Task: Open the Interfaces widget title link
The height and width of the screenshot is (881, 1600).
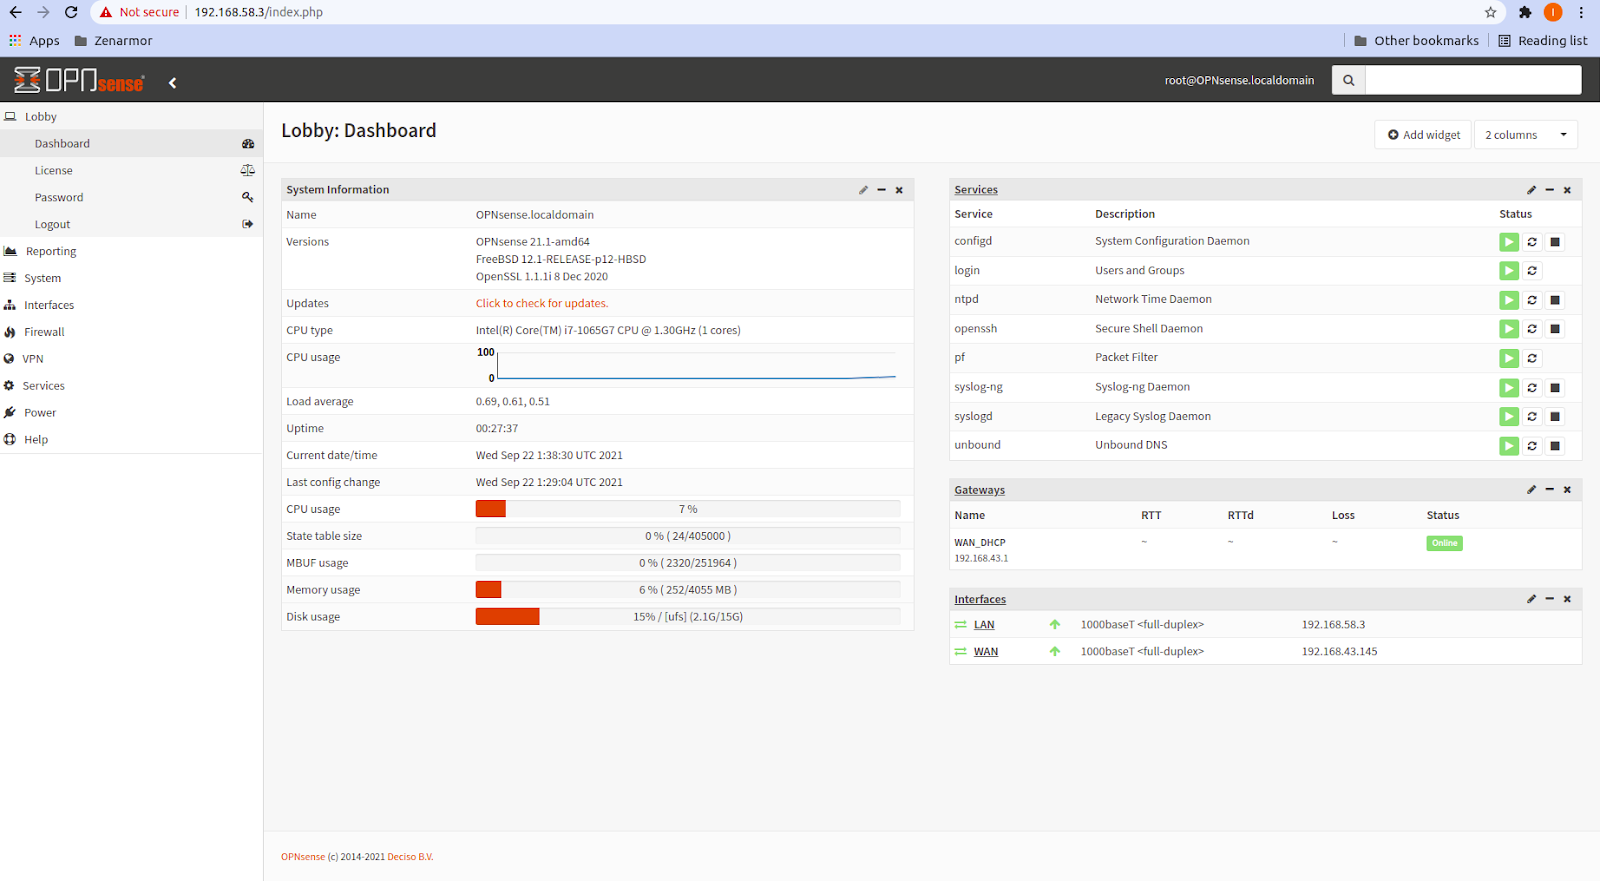Action: (980, 599)
